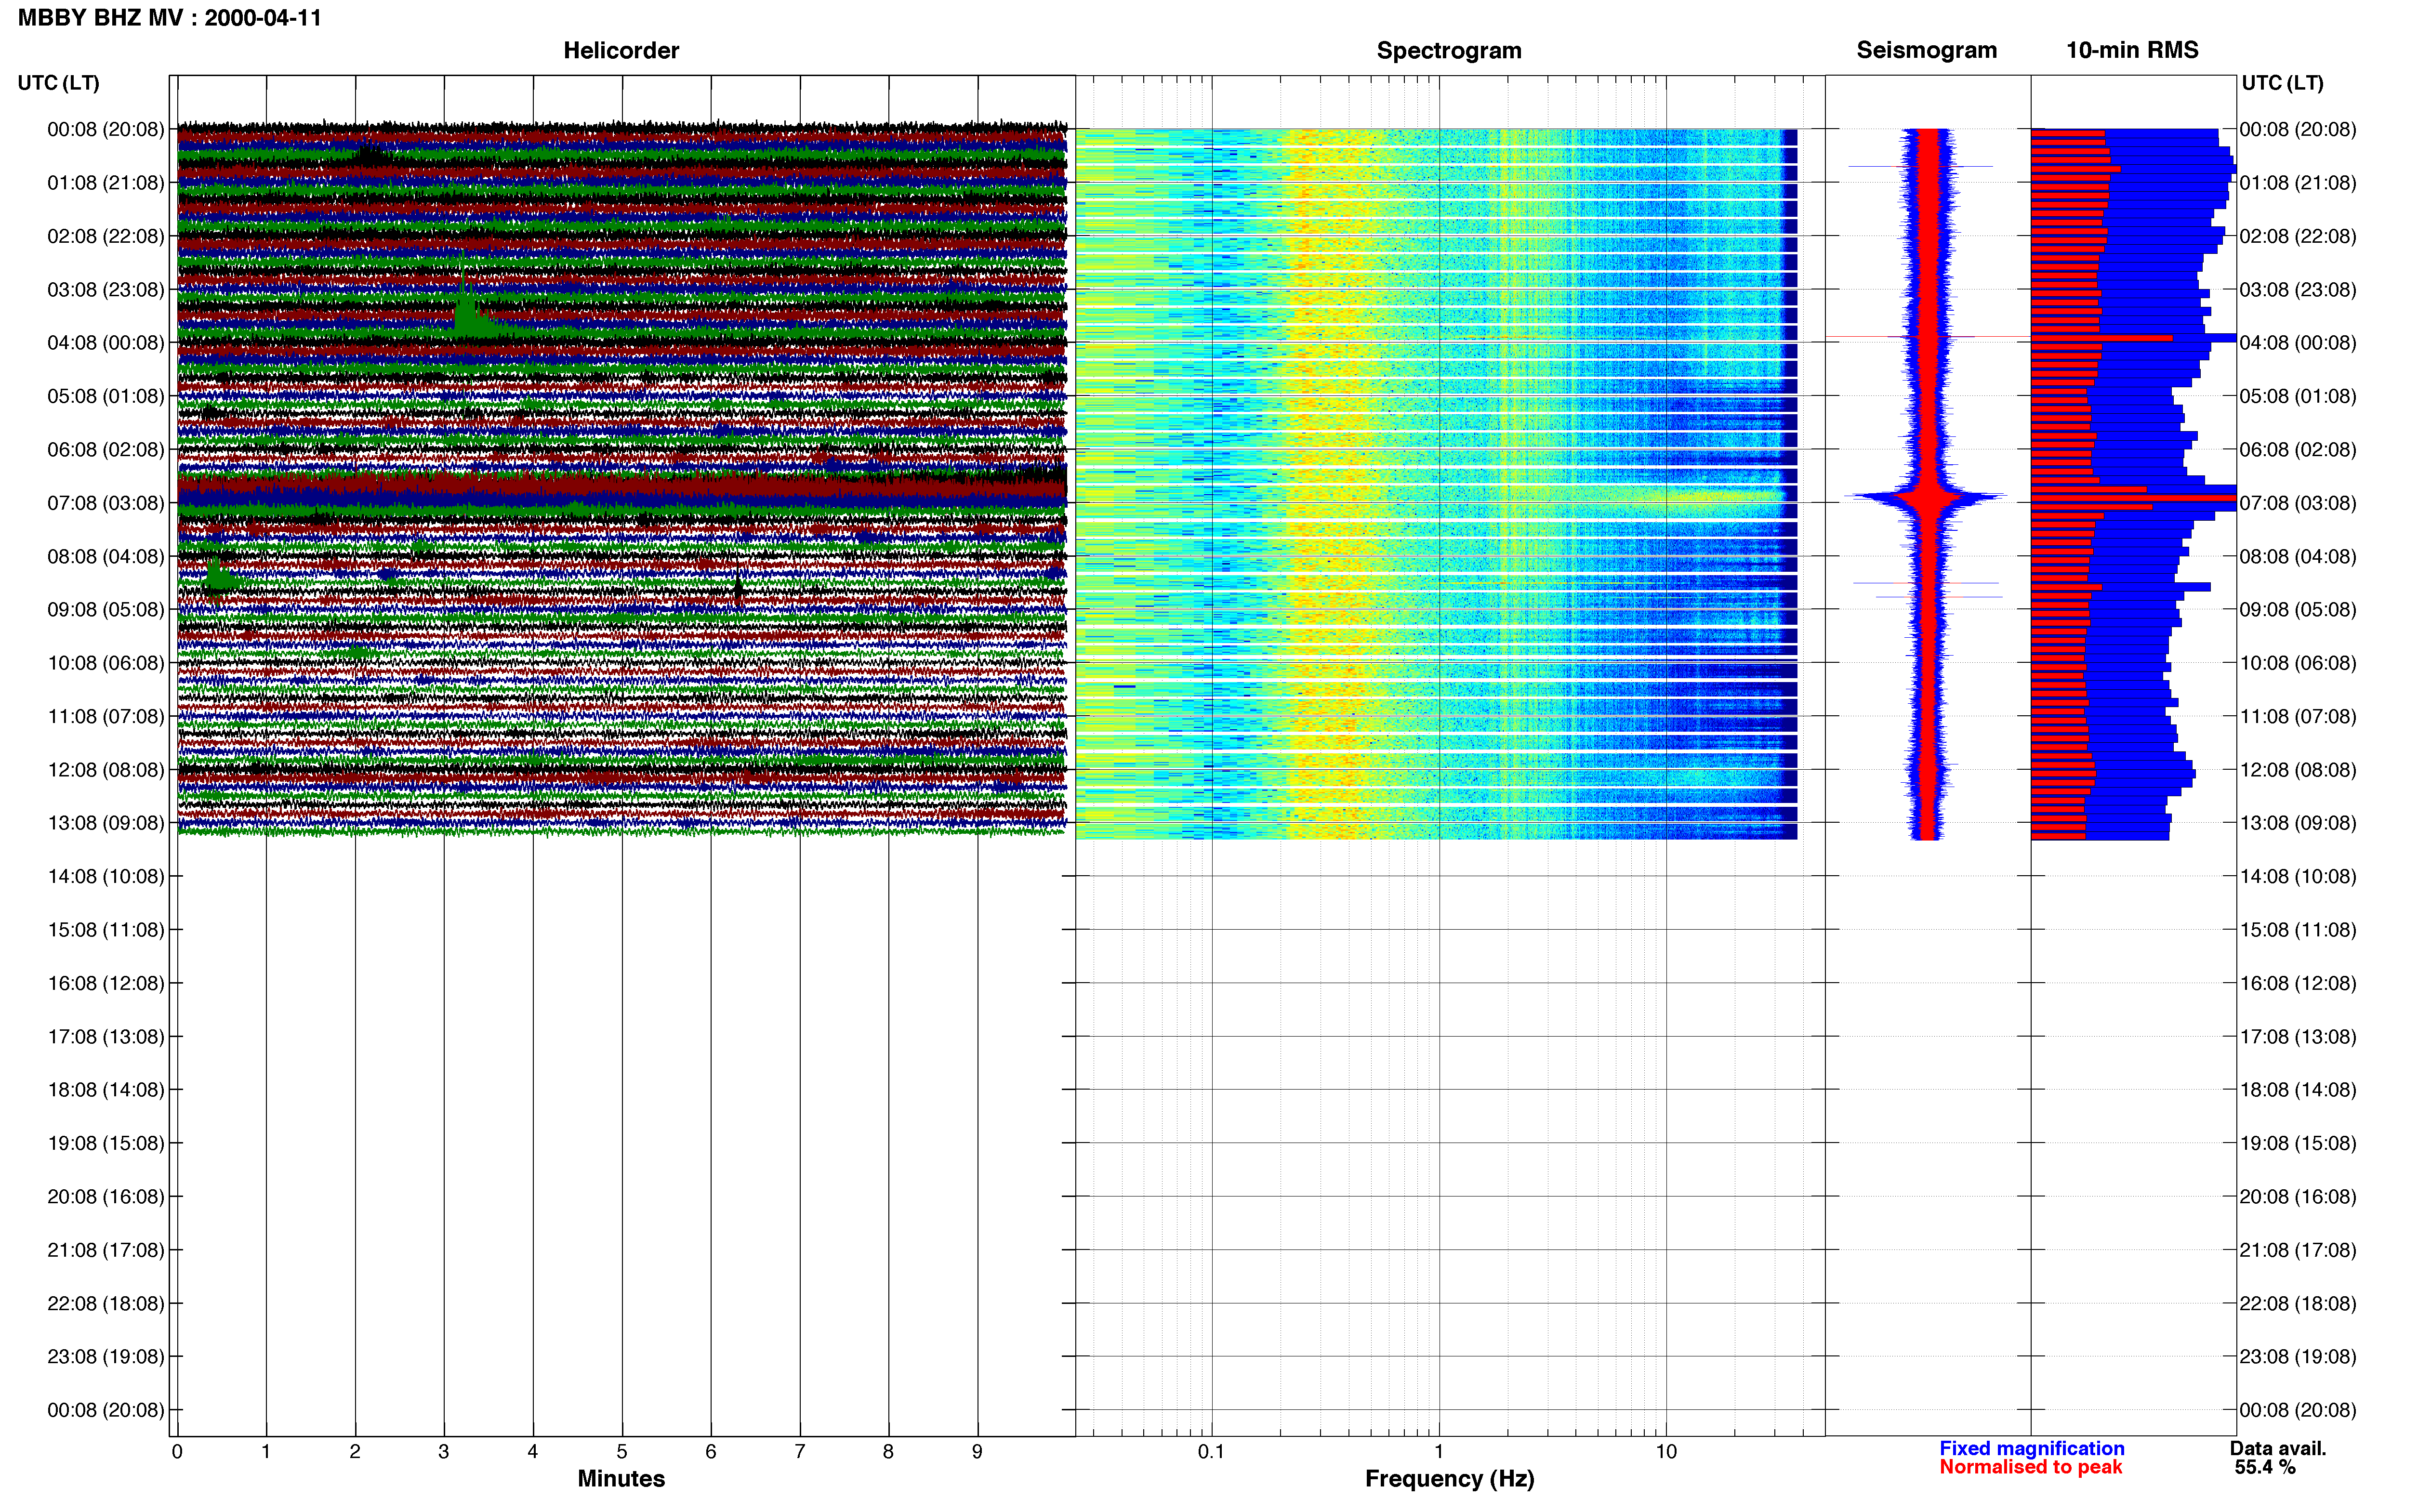Click left time label 13:08 (09:08)
The width and height of the screenshot is (2418, 1512).
coord(106,823)
